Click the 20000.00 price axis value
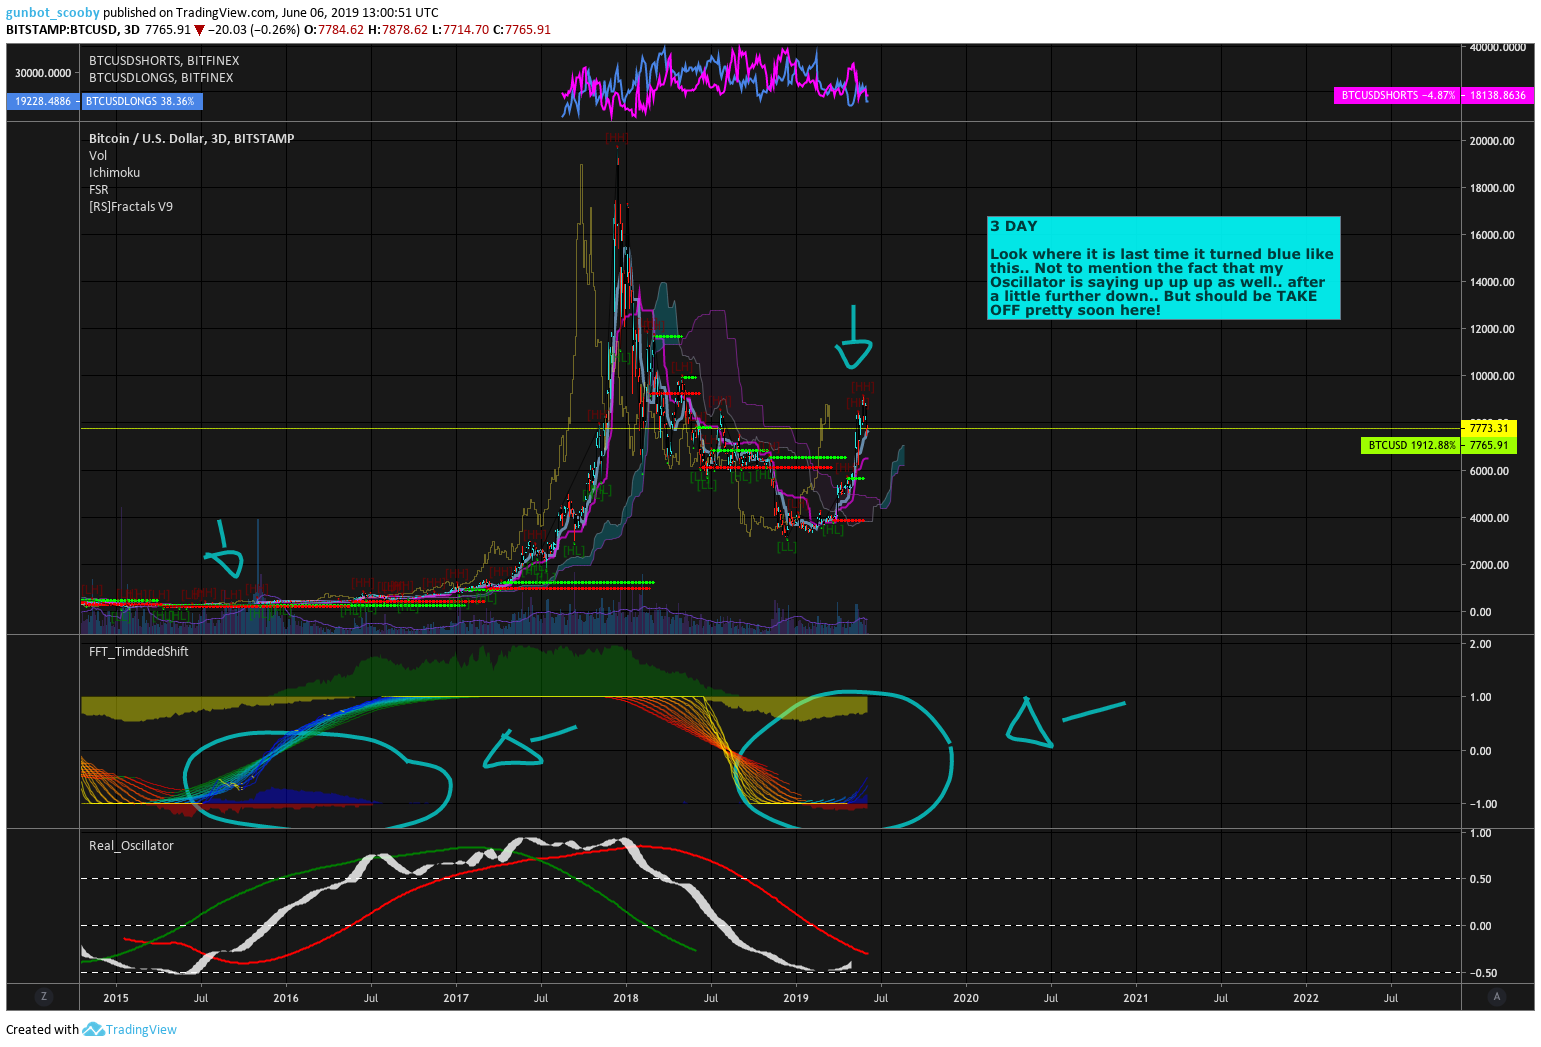 click(x=1492, y=141)
